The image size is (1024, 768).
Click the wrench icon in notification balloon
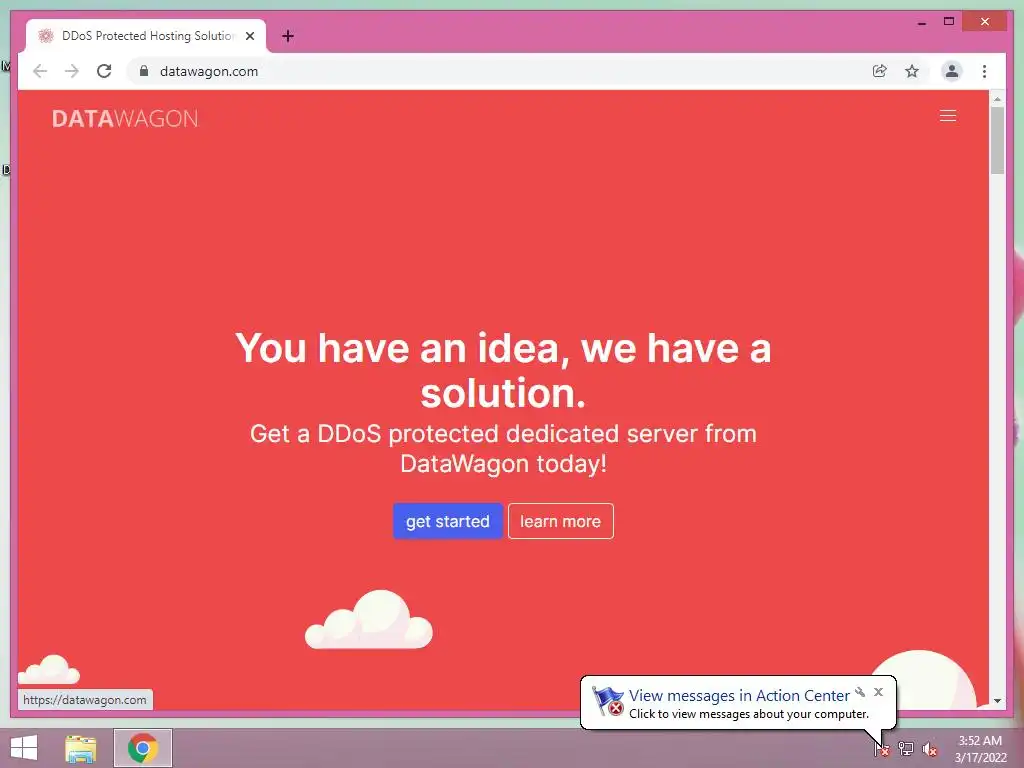tap(860, 692)
